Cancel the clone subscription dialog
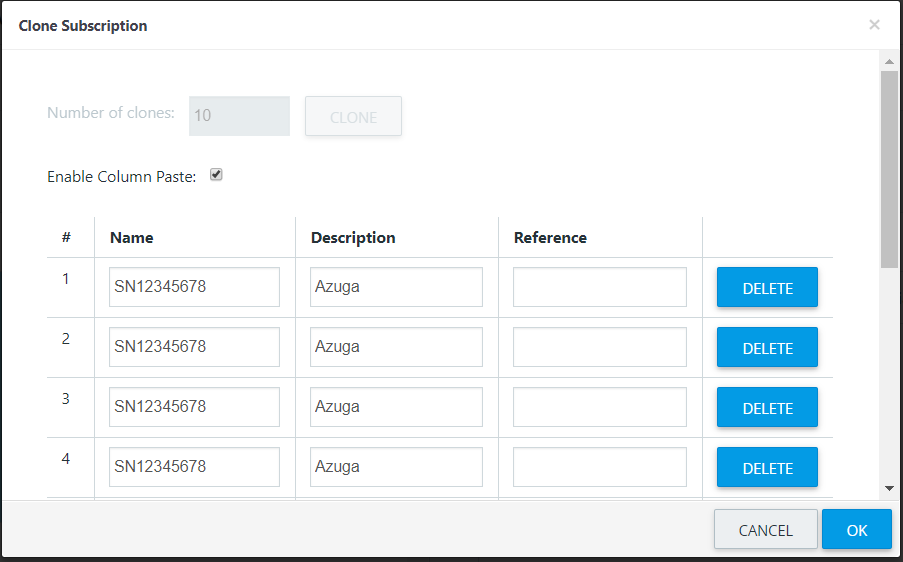This screenshot has width=903, height=562. click(x=766, y=530)
